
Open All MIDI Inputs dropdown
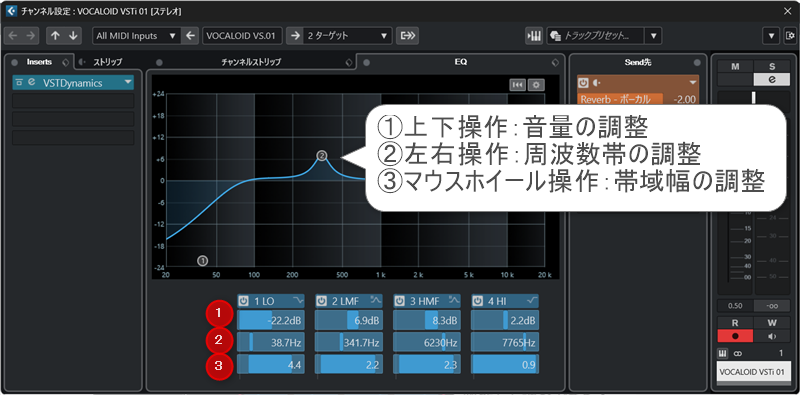(x=136, y=36)
